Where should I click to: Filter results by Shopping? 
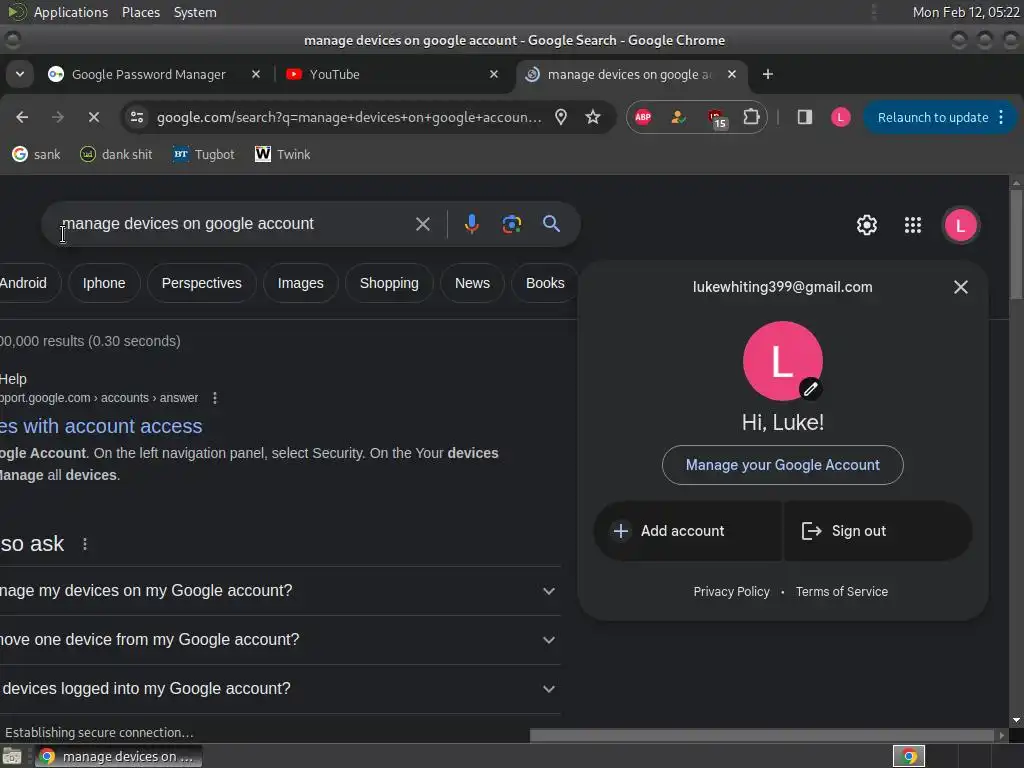pos(389,283)
